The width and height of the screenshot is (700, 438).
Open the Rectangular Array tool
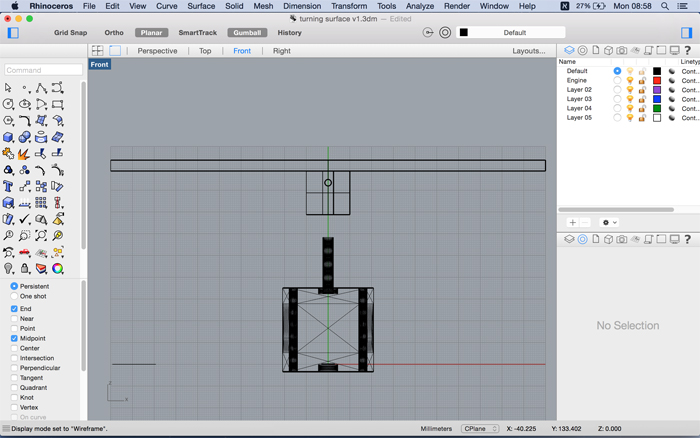click(41, 203)
